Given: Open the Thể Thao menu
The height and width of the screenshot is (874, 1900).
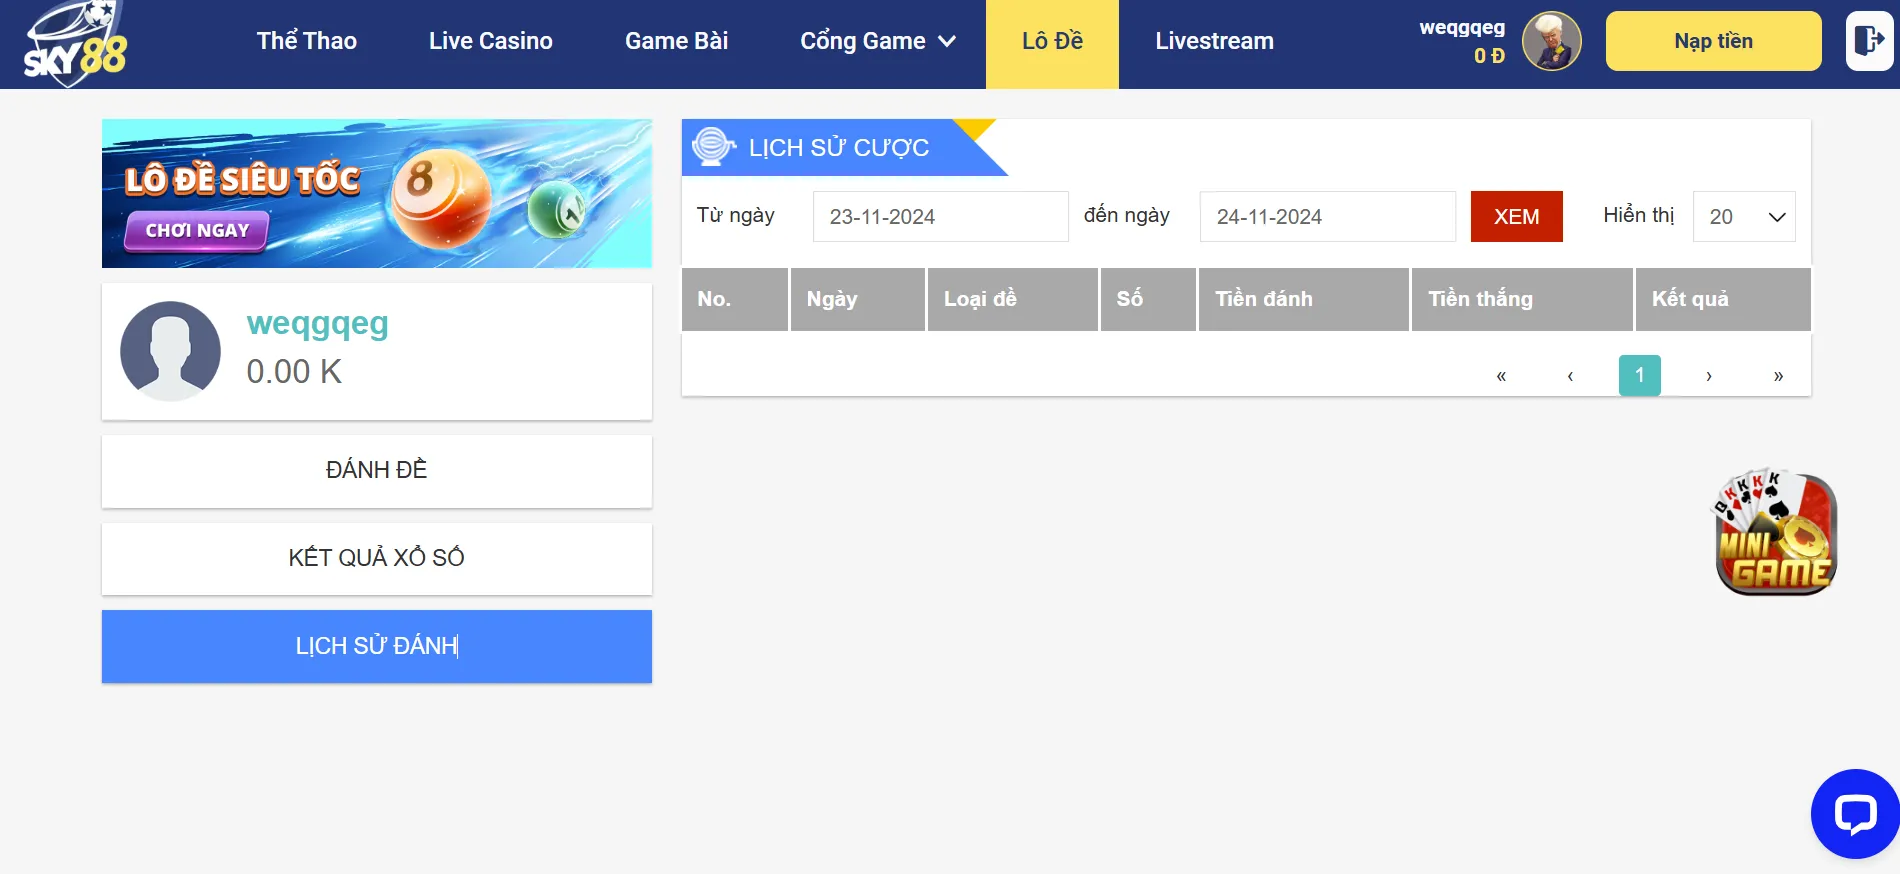Looking at the screenshot, I should pos(306,41).
